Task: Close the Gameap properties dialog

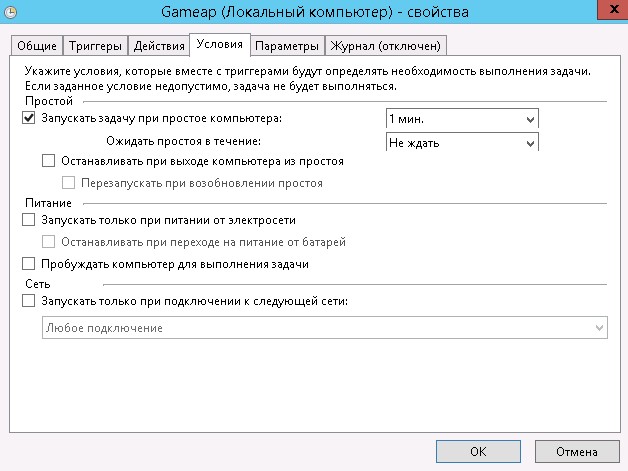Action: [x=603, y=13]
